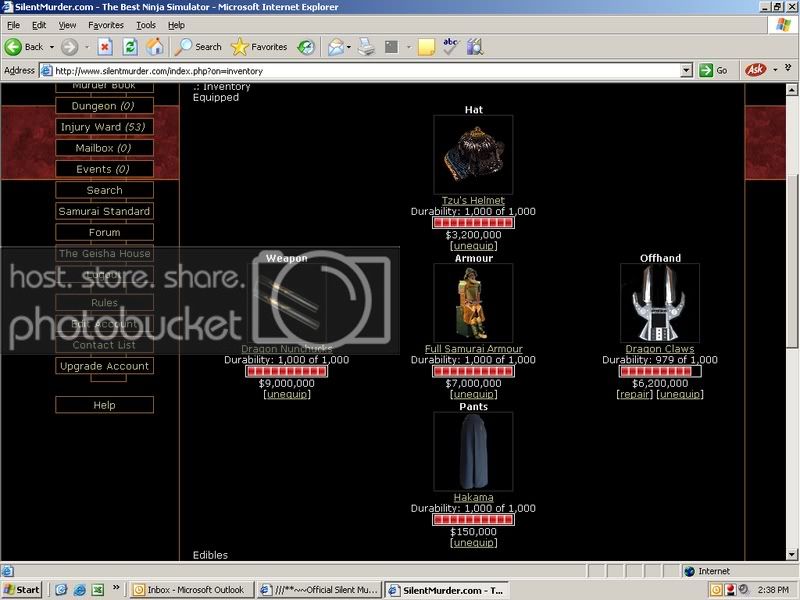Click Hakama durability bar
This screenshot has width=800, height=600.
473,520
